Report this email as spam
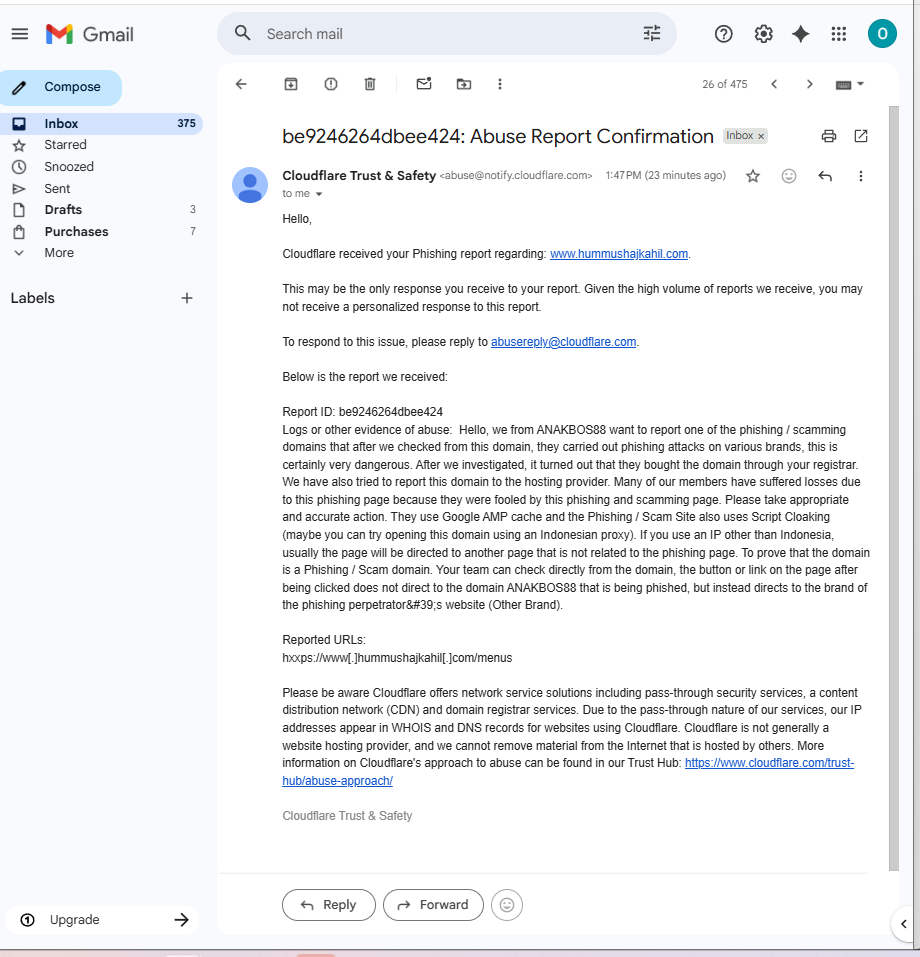 (x=331, y=84)
